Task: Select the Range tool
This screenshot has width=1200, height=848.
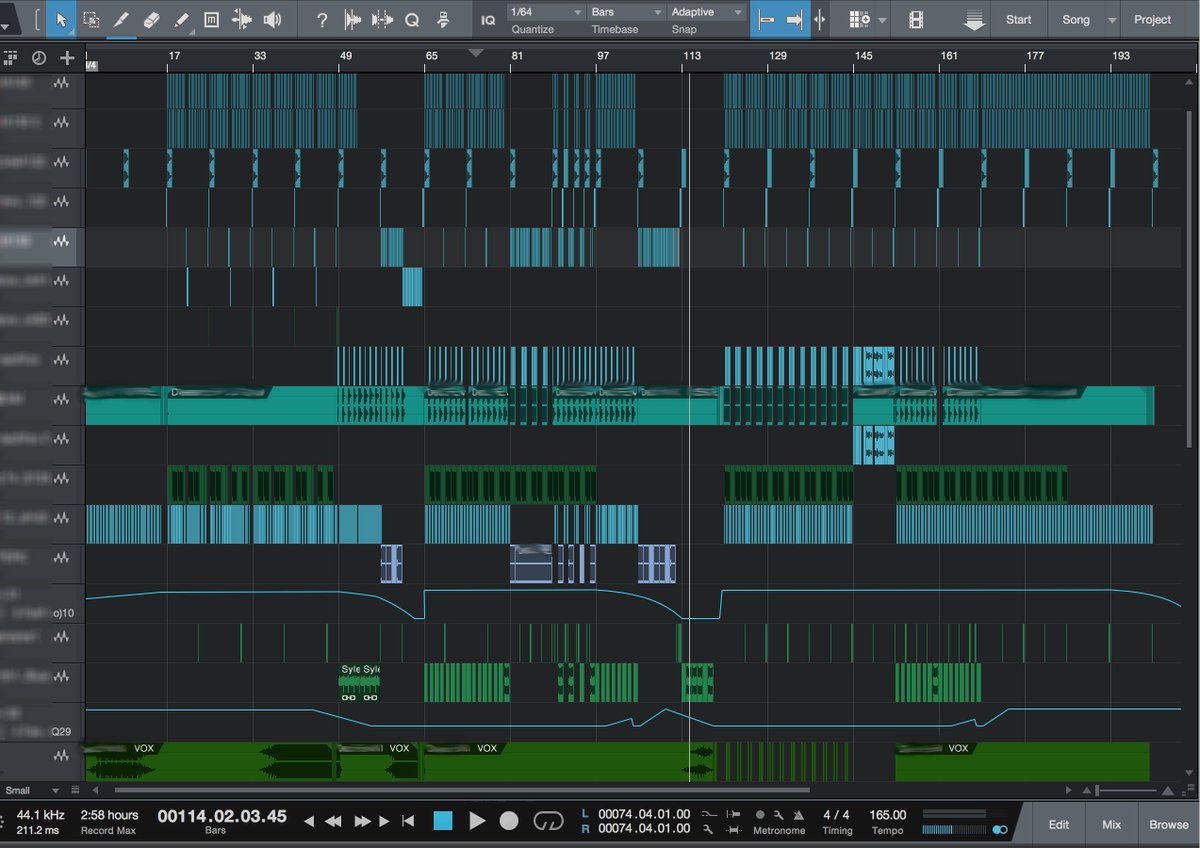Action: click(91, 19)
